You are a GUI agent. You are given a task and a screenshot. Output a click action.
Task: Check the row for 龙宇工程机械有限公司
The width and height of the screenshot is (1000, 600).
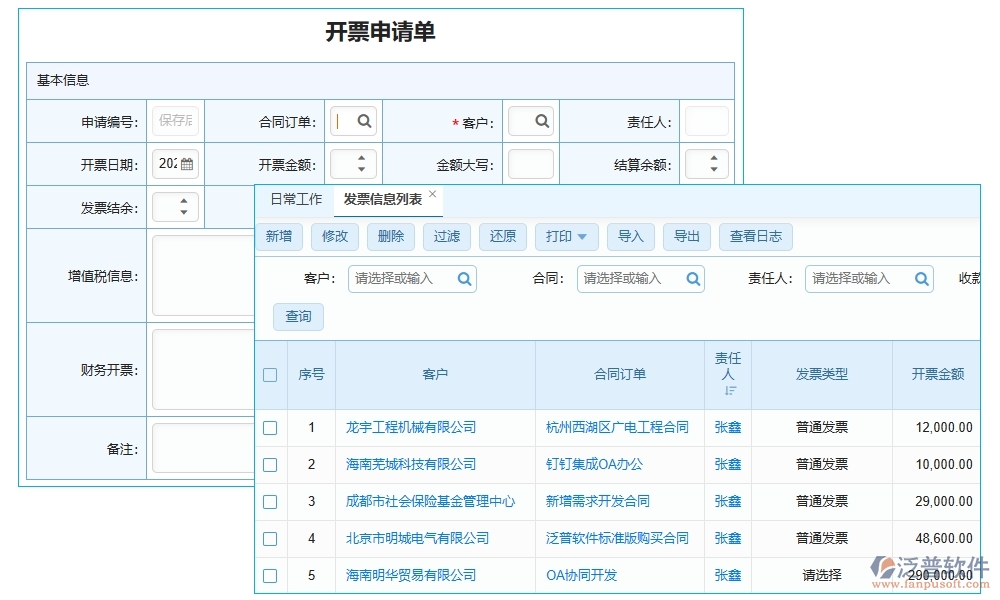tap(270, 427)
